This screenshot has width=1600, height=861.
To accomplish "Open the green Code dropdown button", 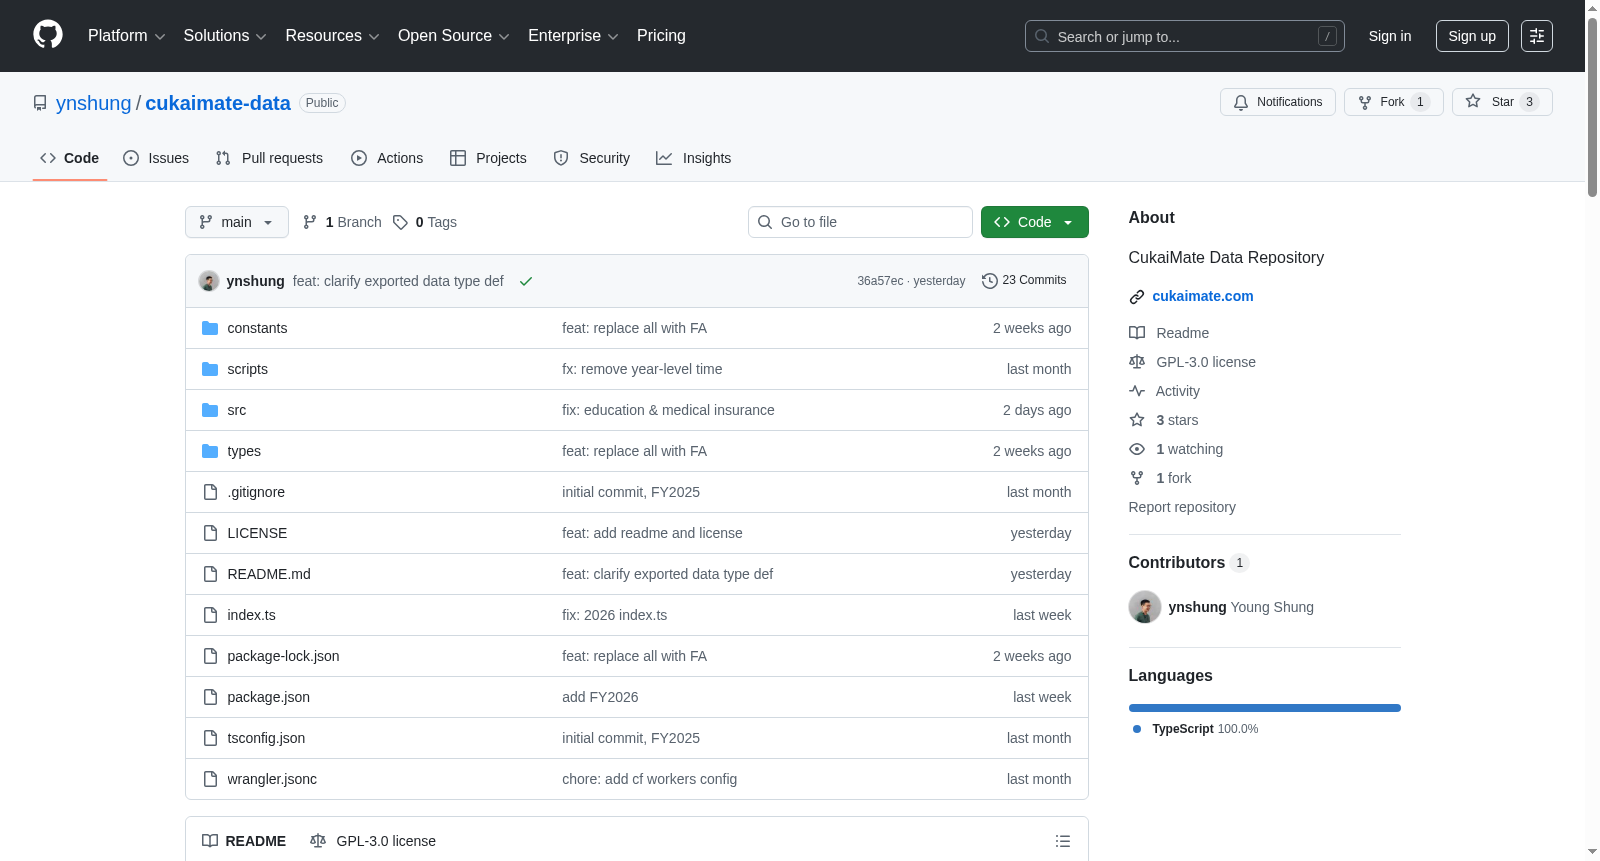I will (x=1035, y=222).
